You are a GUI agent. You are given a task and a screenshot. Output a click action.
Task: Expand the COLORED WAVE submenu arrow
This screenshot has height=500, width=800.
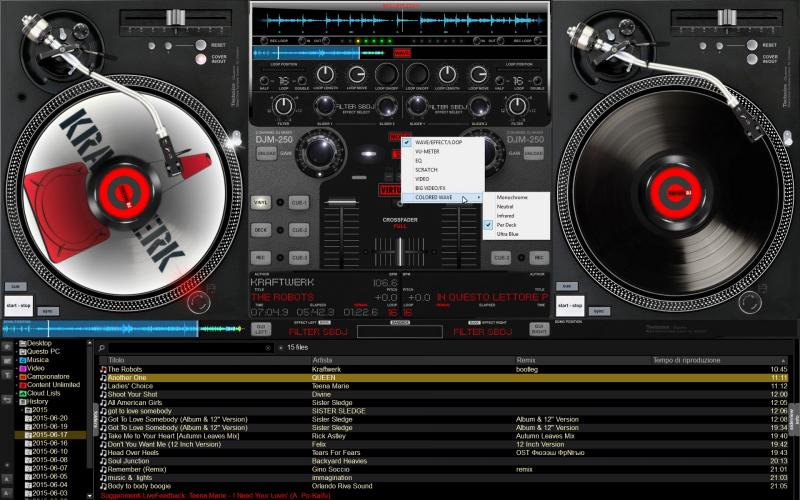tap(479, 197)
